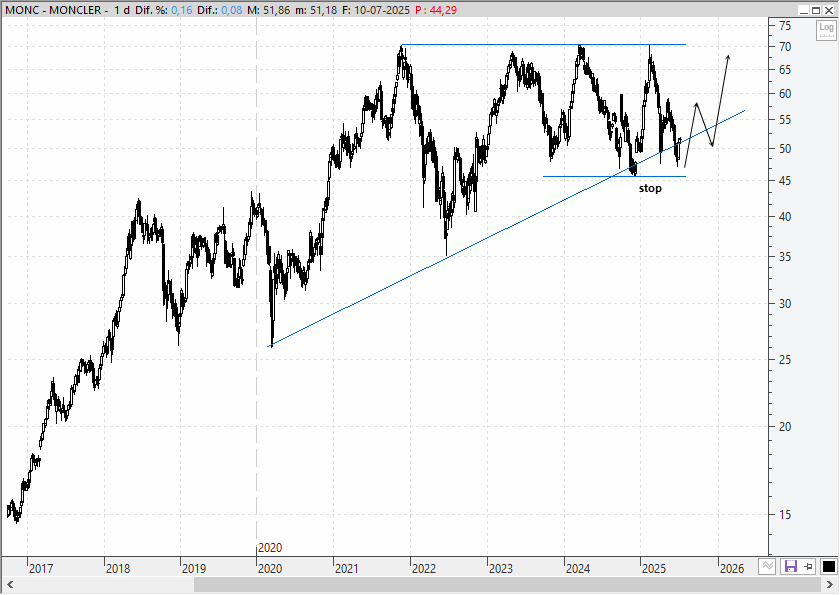Click the pushpin icon beside save
This screenshot has width=840, height=595.
point(808,566)
